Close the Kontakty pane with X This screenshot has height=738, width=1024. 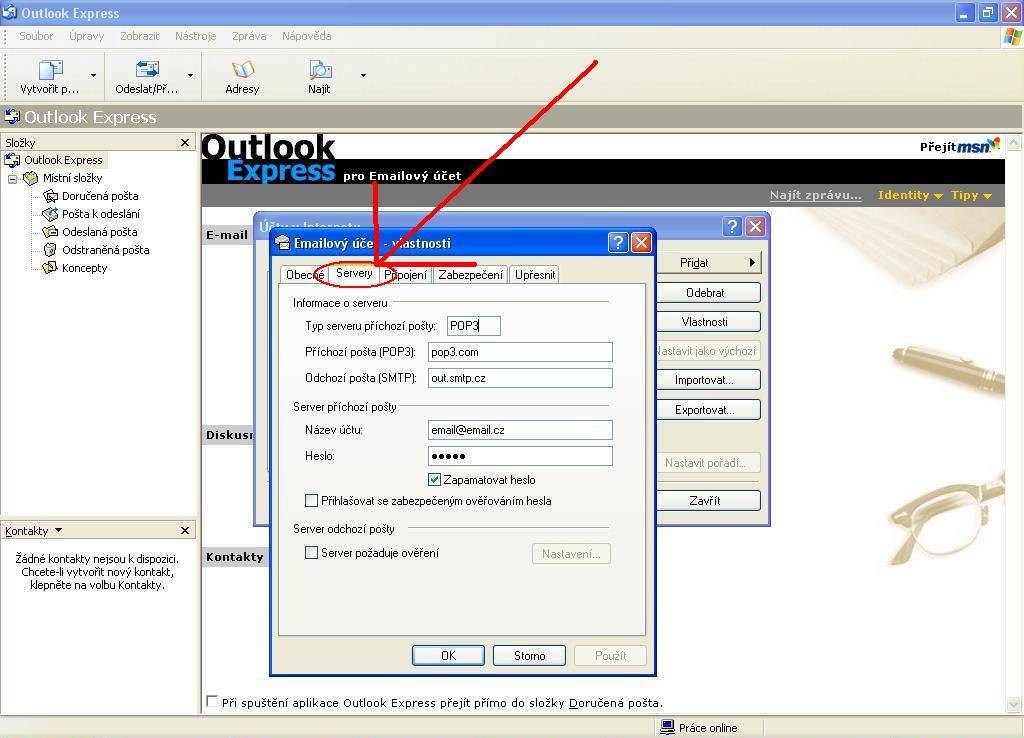(185, 530)
